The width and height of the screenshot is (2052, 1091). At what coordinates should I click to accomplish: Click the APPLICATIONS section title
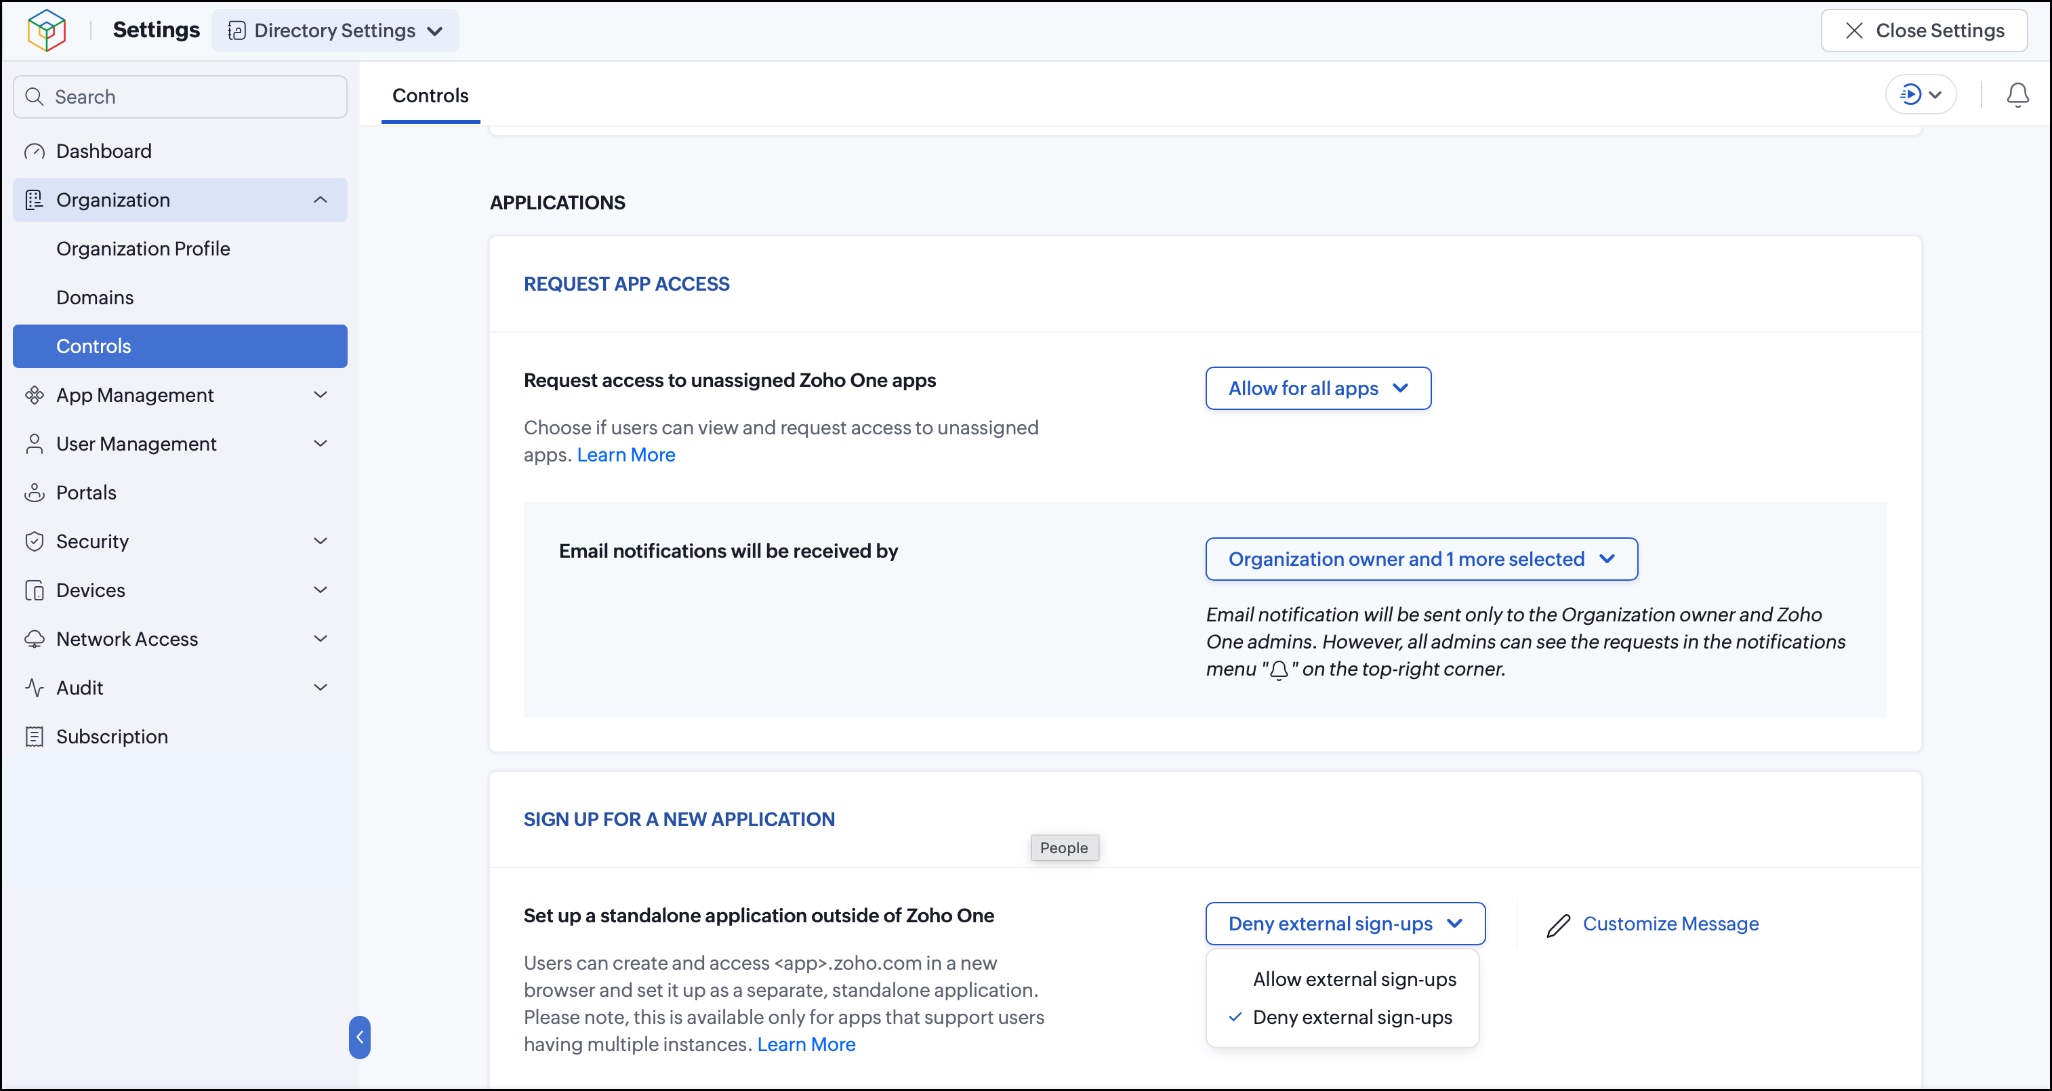(x=558, y=203)
